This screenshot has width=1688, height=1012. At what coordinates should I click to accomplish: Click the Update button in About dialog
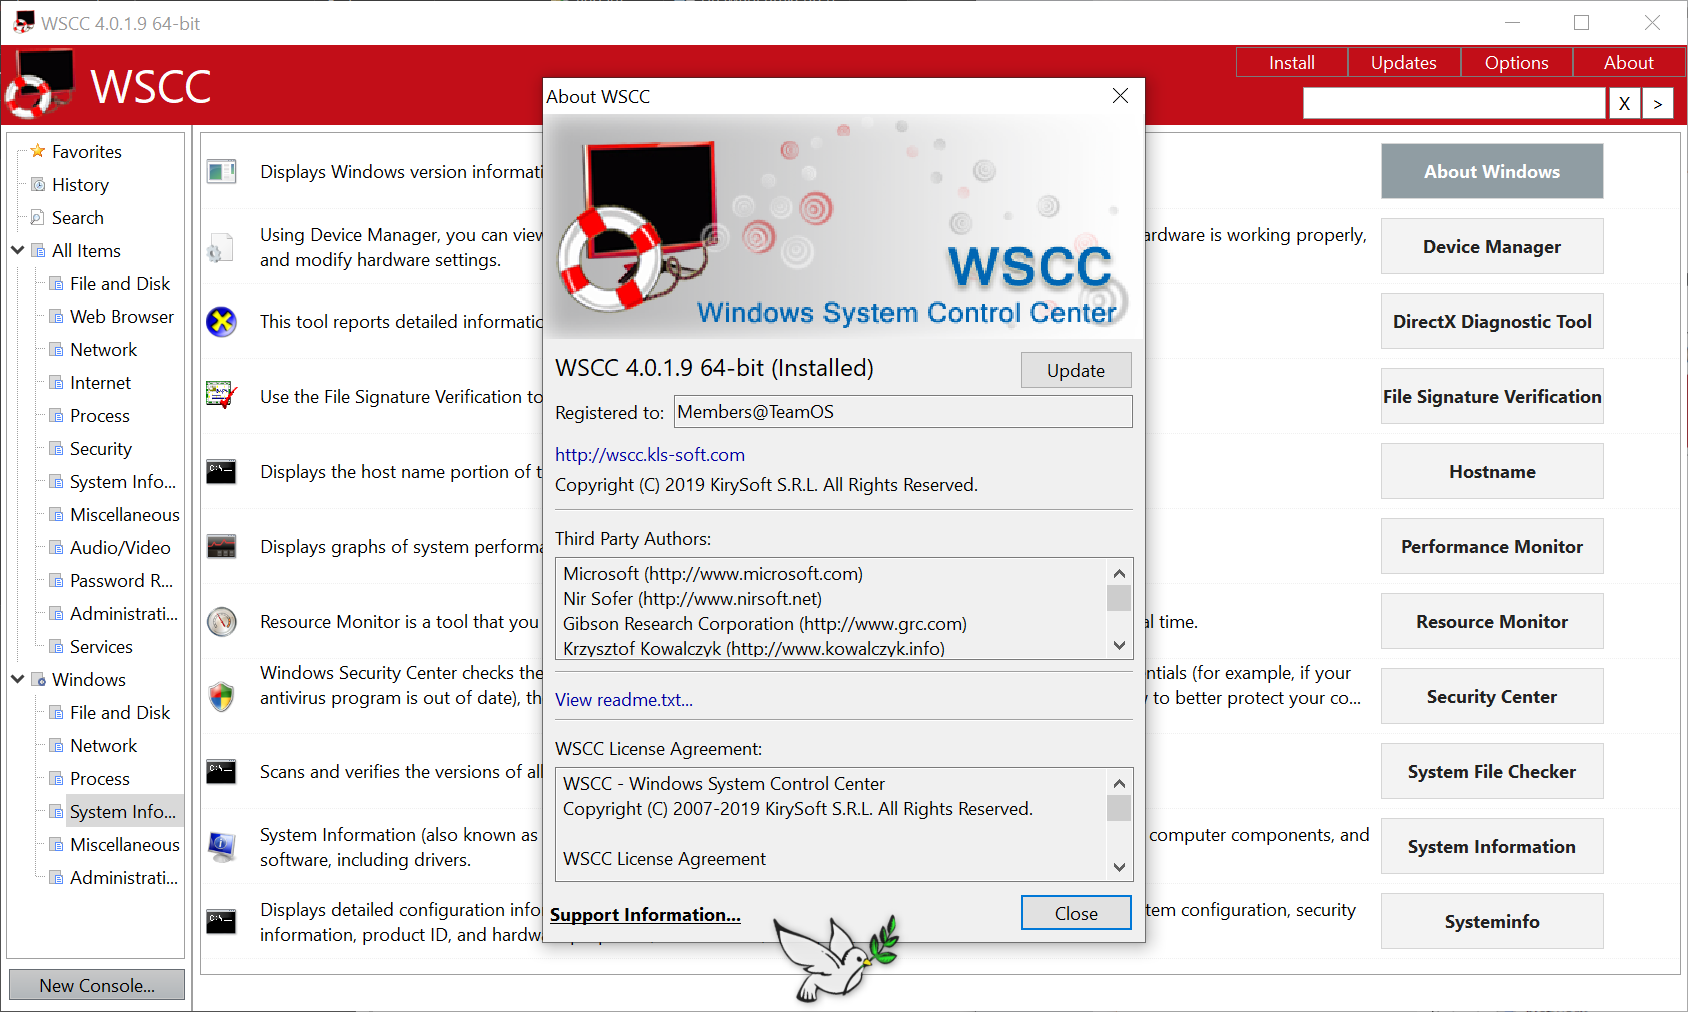[1076, 370]
